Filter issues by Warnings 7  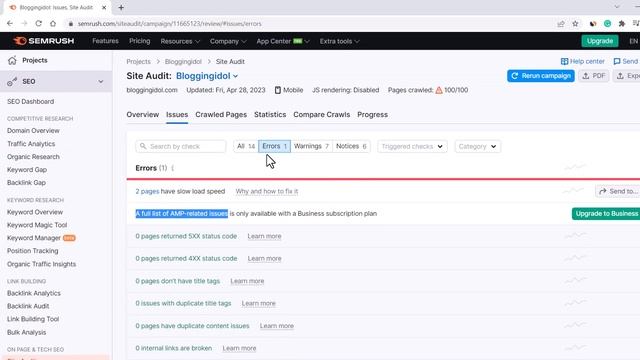tap(311, 146)
